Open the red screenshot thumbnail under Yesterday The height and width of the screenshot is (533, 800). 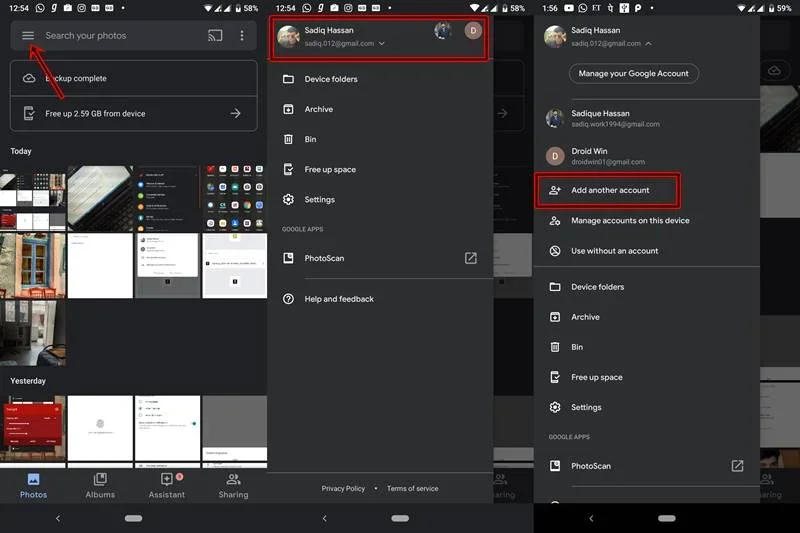[33, 428]
